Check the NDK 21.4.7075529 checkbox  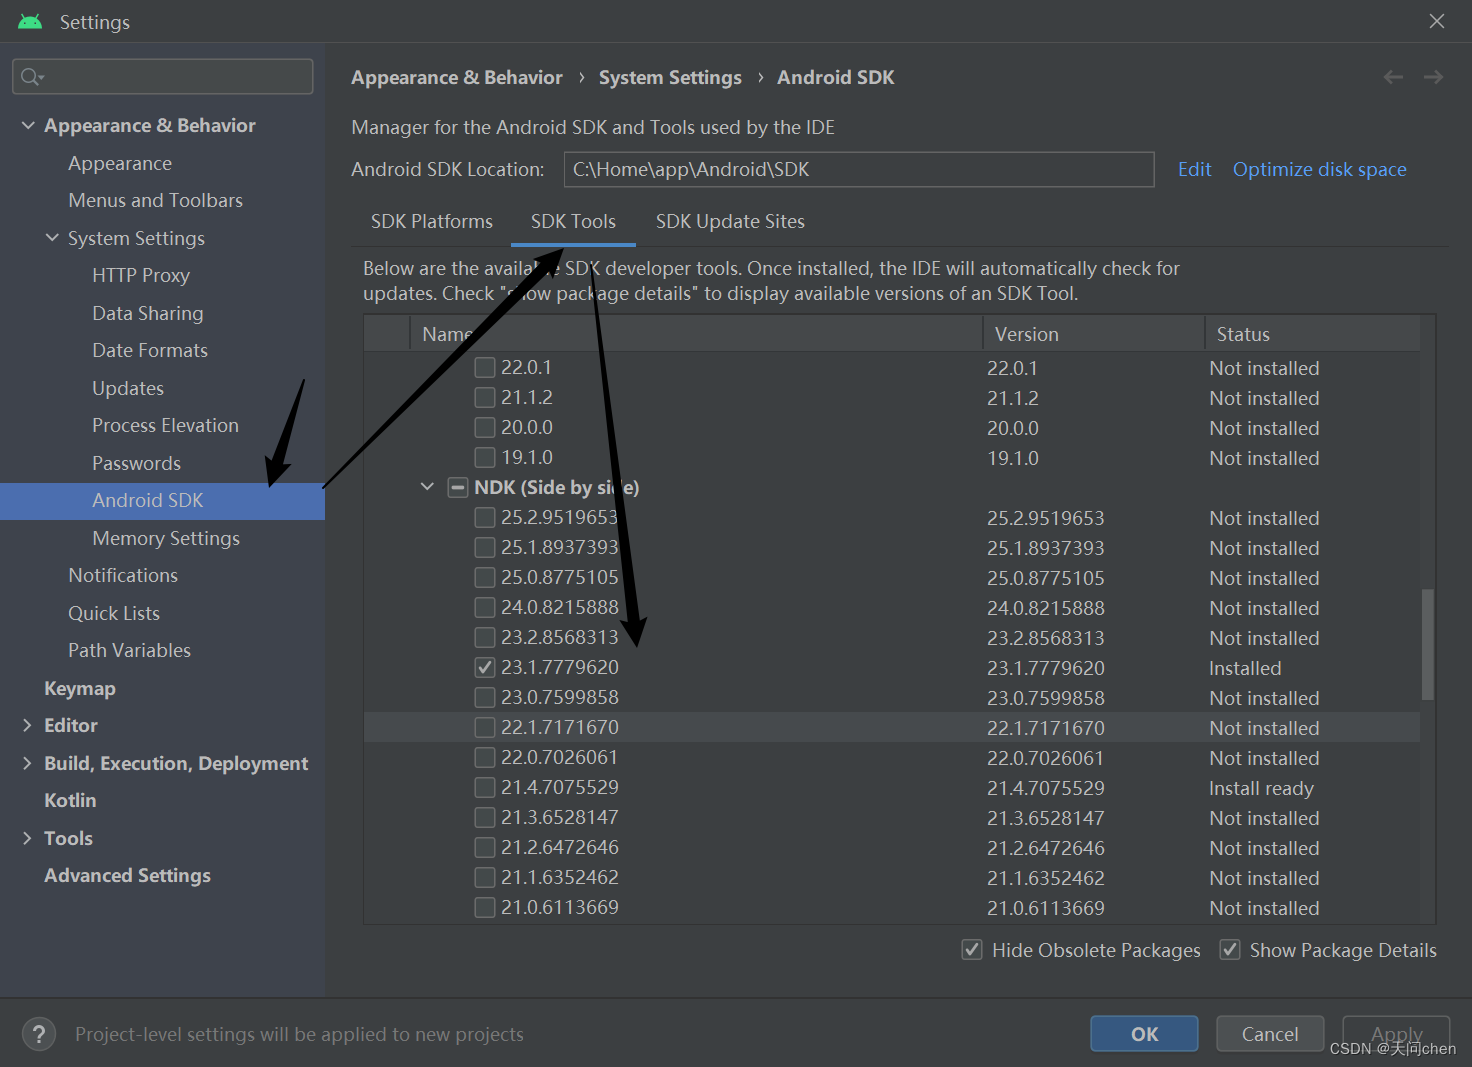(485, 788)
